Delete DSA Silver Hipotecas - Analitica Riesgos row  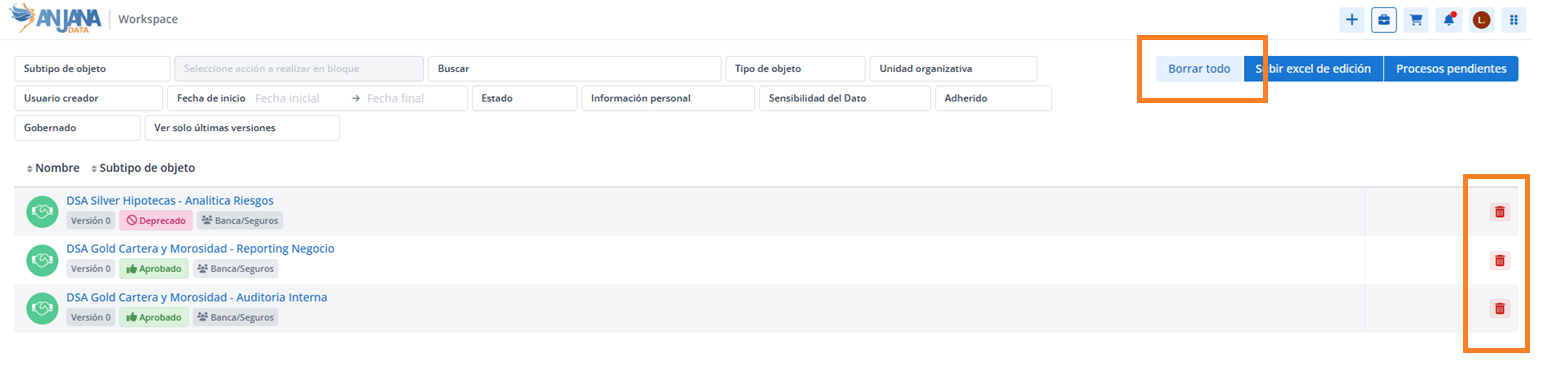click(x=1499, y=211)
